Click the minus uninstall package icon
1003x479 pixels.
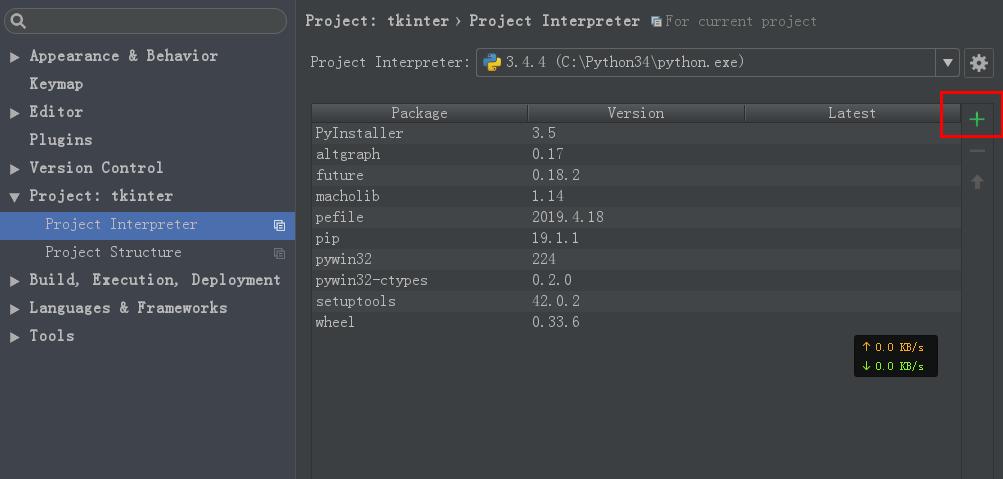click(x=977, y=152)
